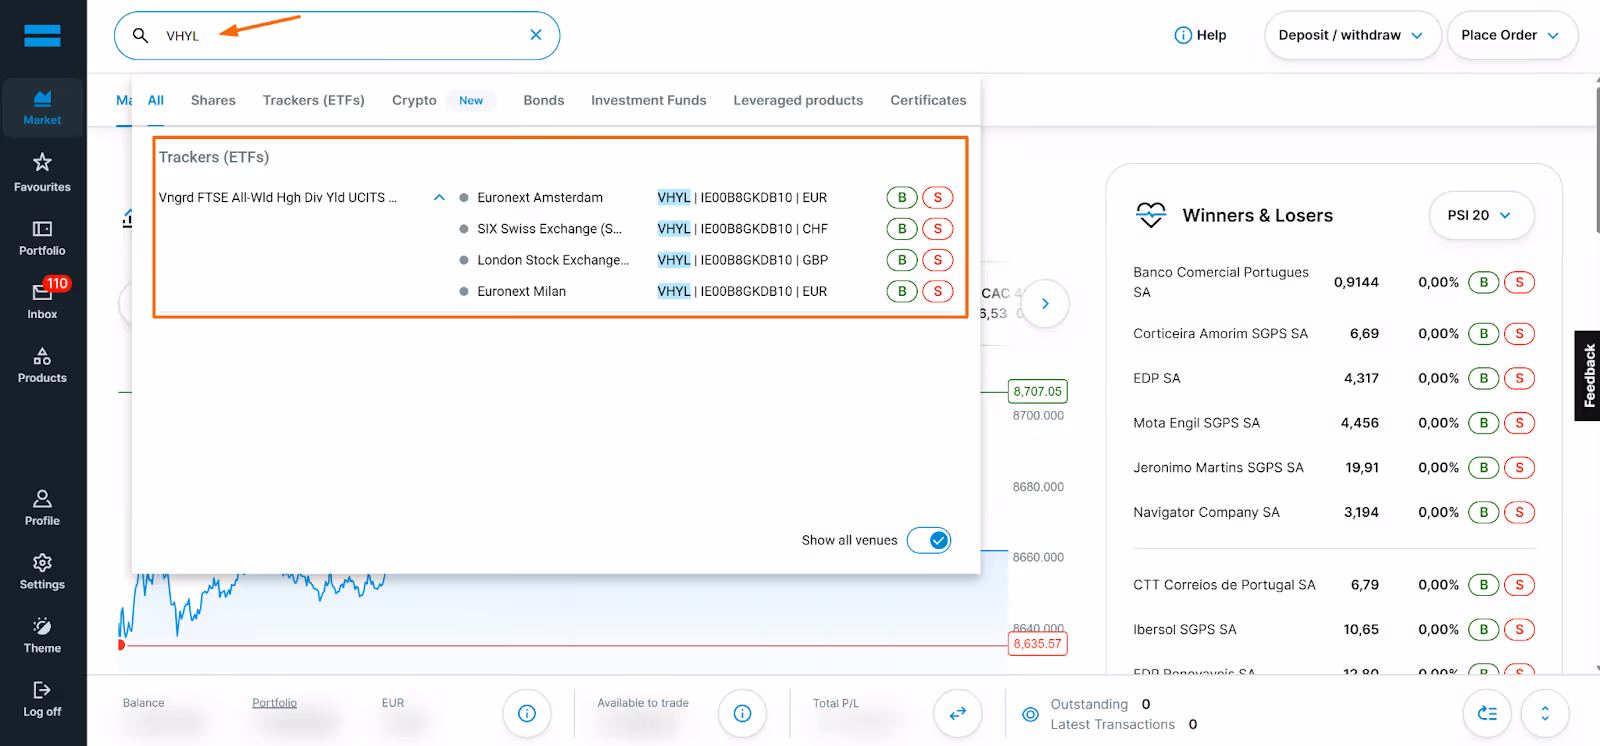Clear the VHYL search text
This screenshot has width=1600, height=746.
(536, 35)
